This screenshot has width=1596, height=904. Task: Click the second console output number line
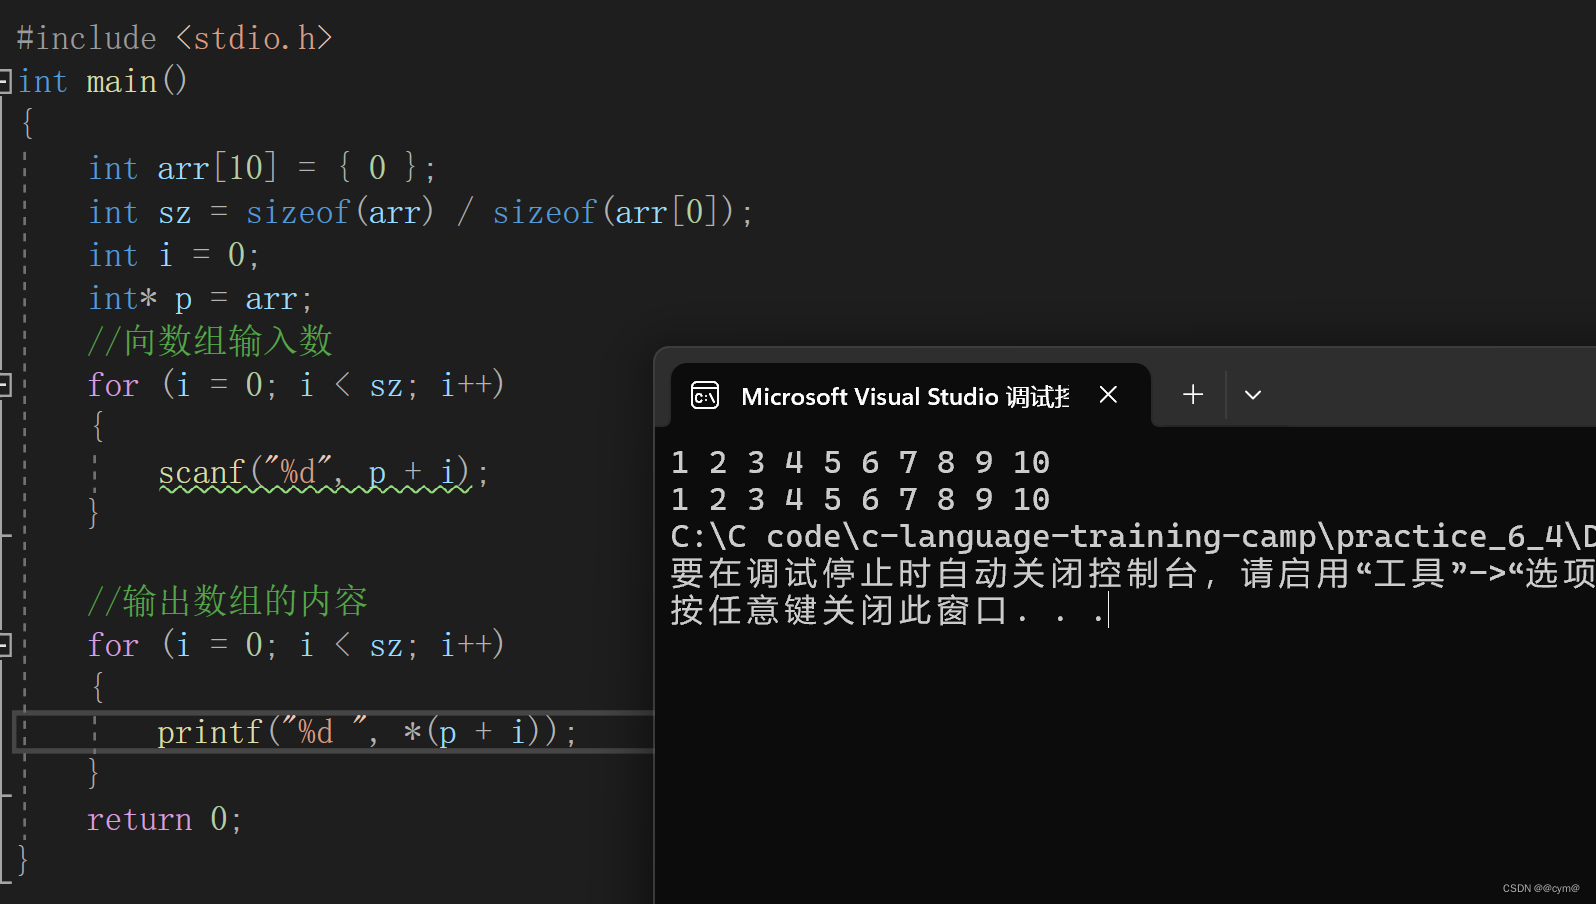click(x=860, y=499)
